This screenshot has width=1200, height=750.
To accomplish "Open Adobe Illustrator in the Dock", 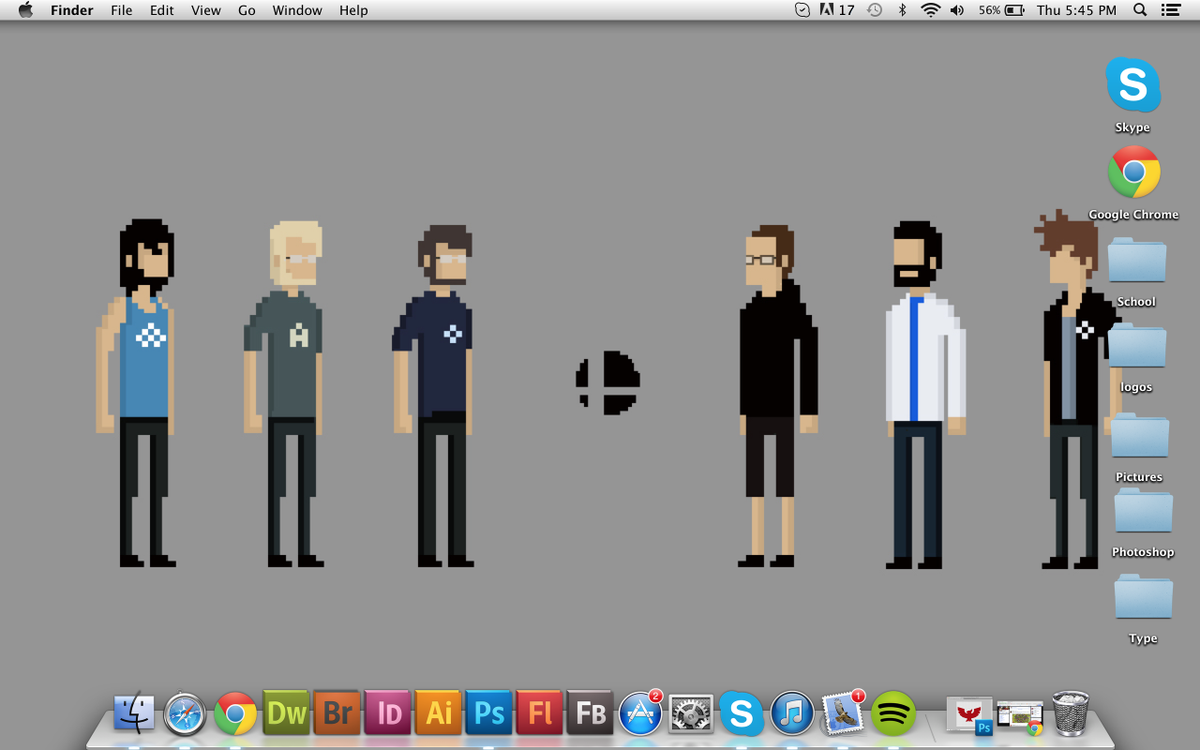I will 439,713.
